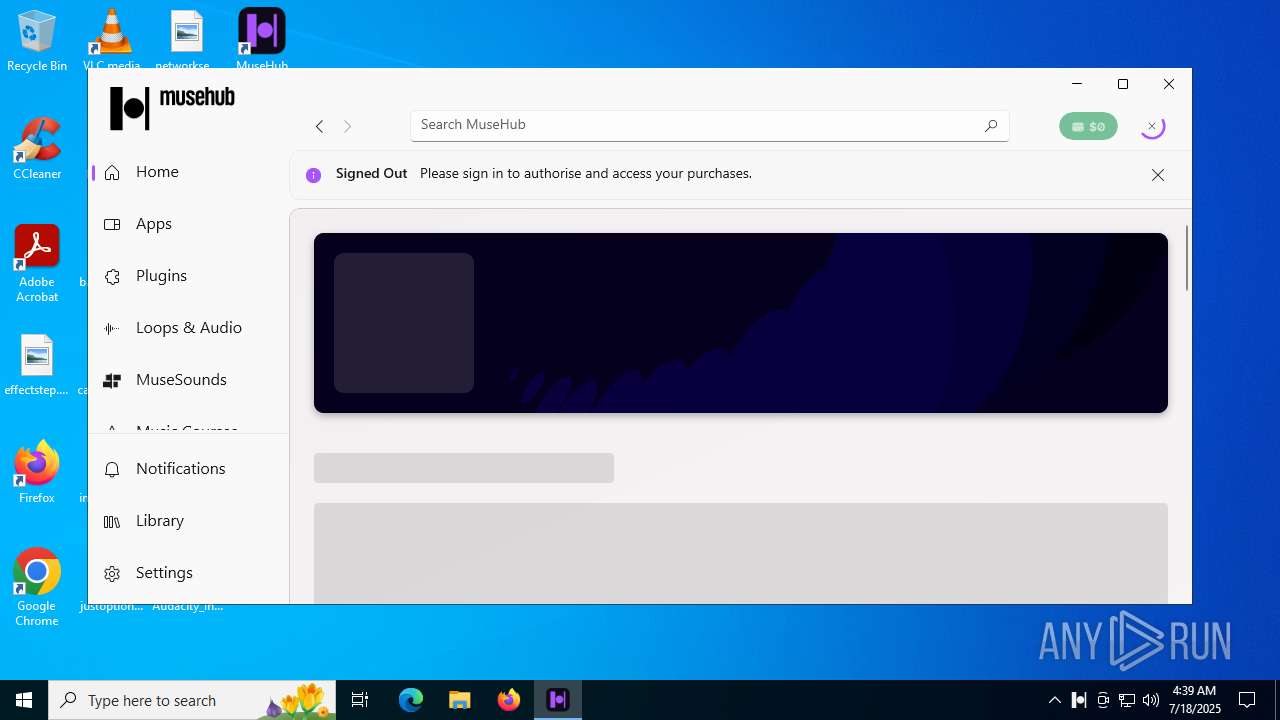Open the Recycle Bin desktop icon
Screen dimensions: 1280x720
[x=37, y=41]
